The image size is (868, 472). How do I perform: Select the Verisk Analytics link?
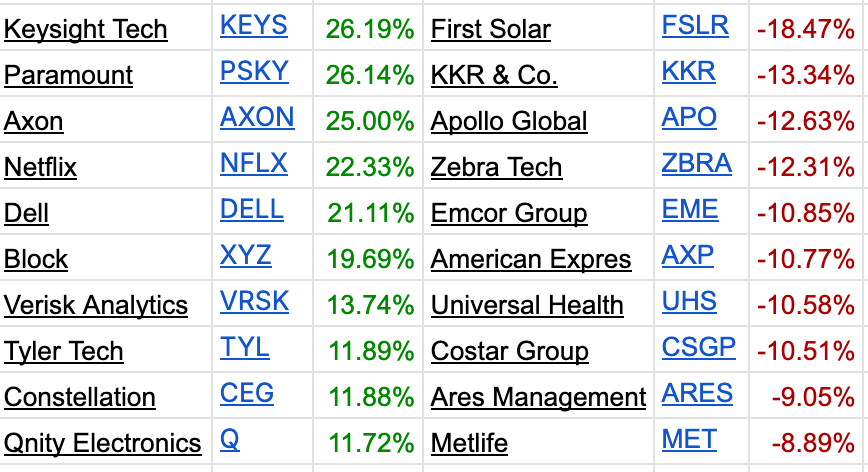click(x=95, y=306)
